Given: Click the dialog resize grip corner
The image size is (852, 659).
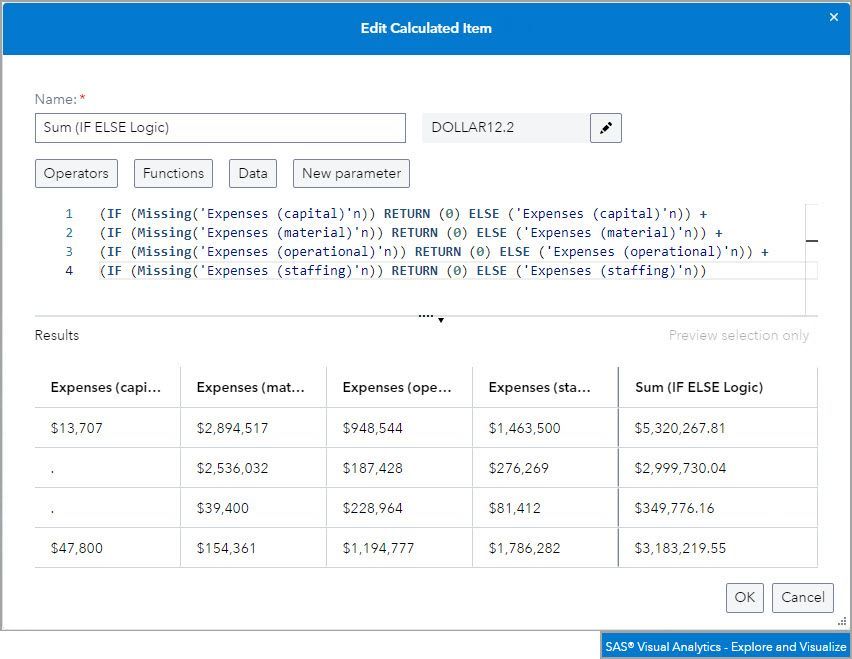Looking at the screenshot, I should [842, 622].
